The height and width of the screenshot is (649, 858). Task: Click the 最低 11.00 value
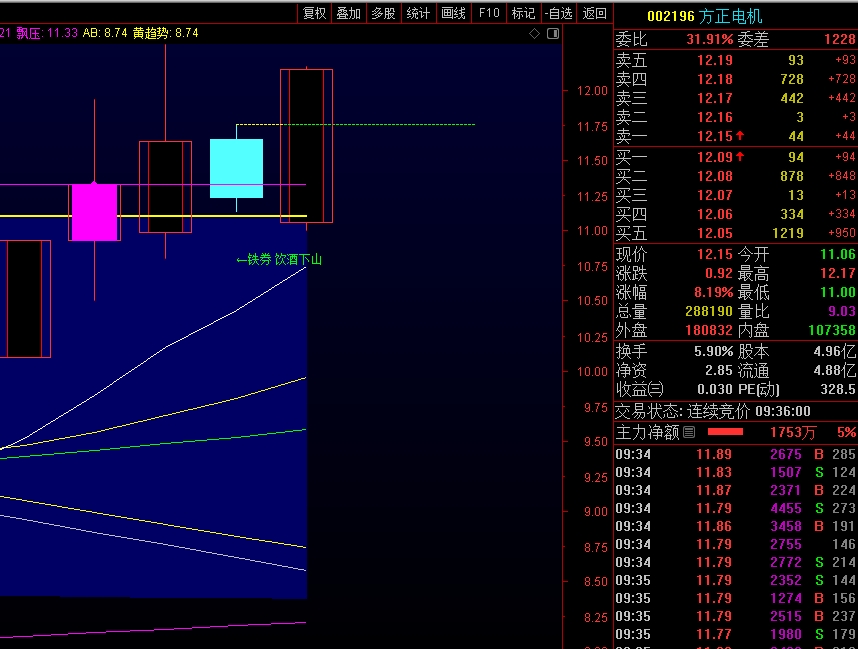[x=838, y=292]
